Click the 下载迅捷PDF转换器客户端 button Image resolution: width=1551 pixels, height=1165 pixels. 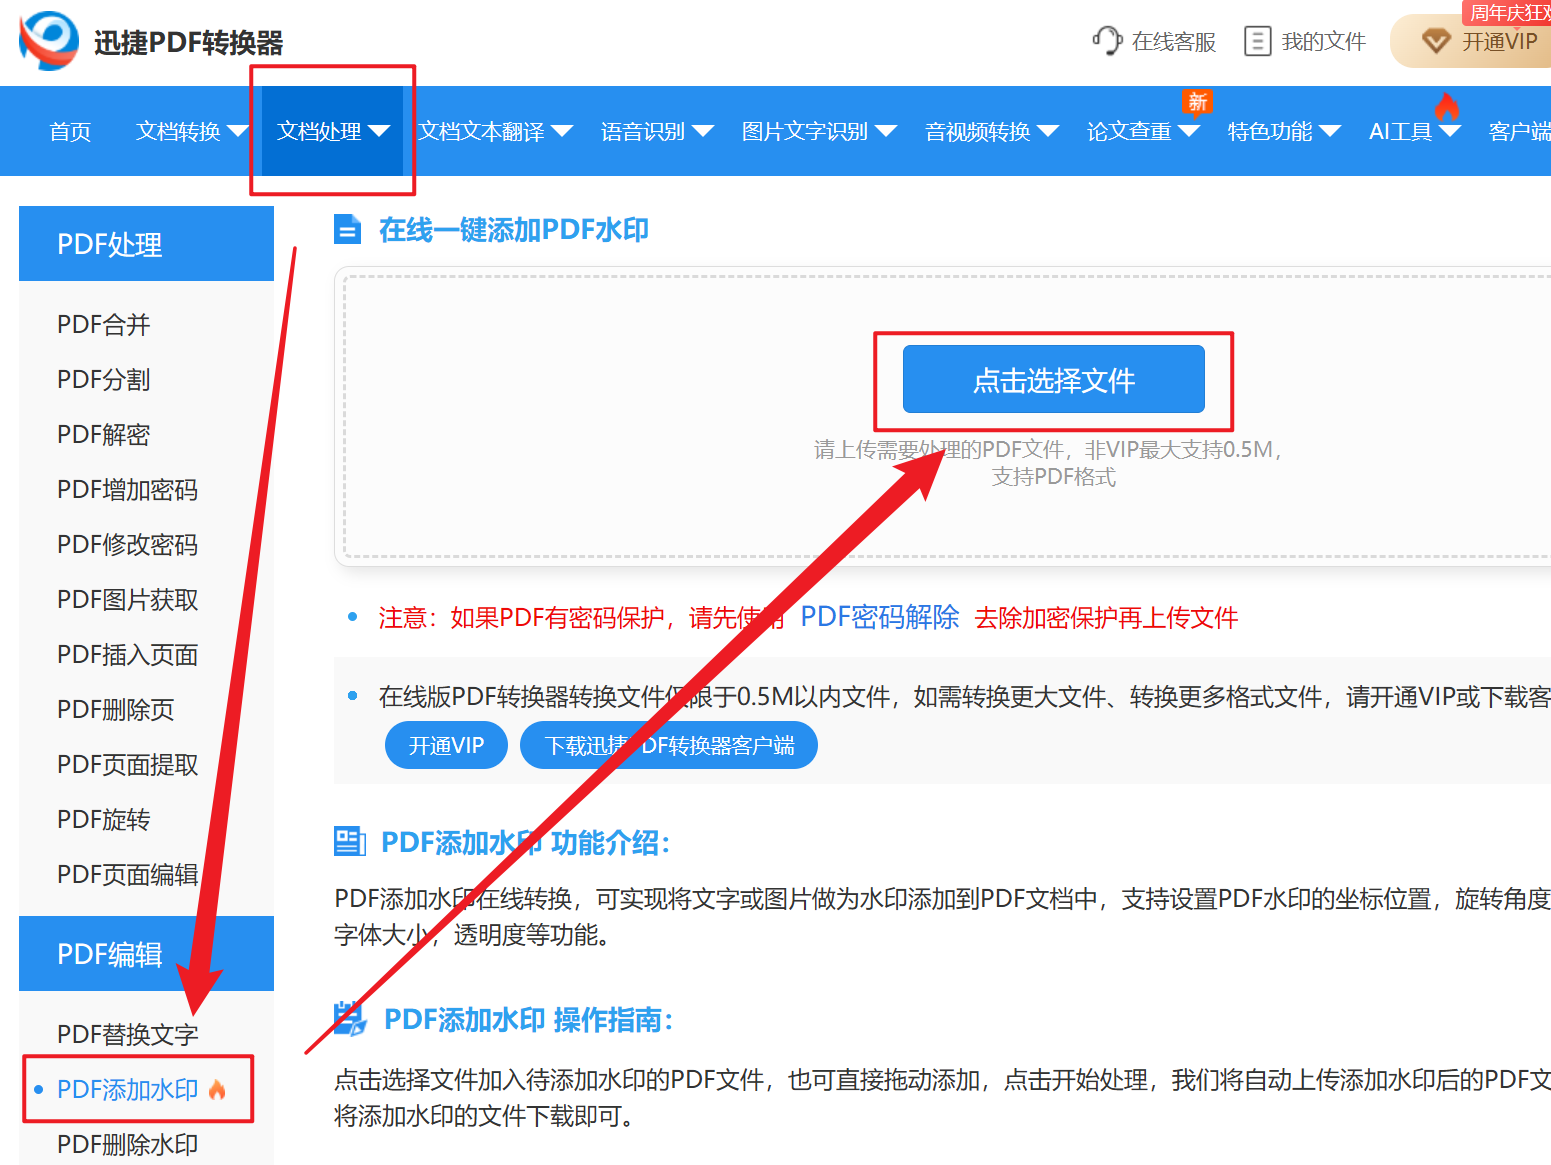668,745
